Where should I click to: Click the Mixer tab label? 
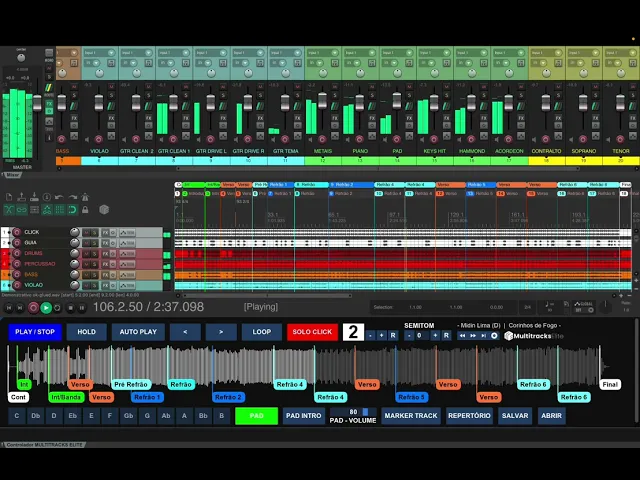[x=13, y=175]
